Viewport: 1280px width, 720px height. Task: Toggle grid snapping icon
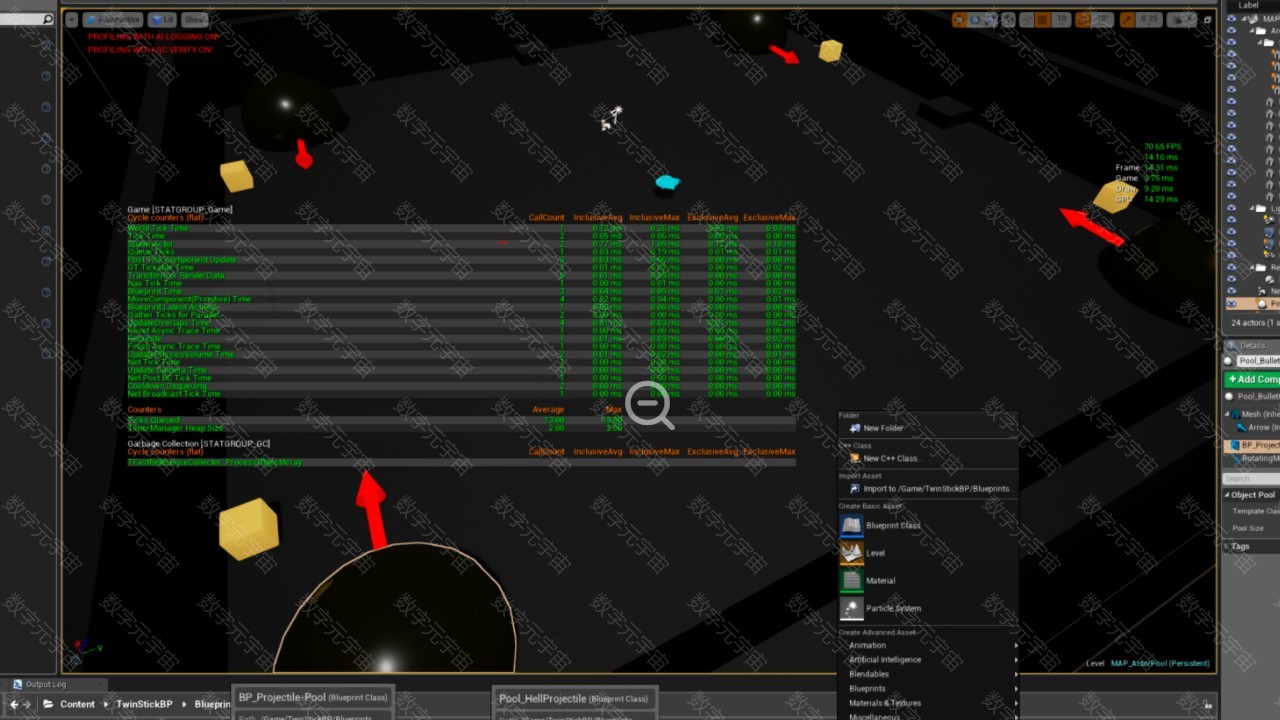click(1042, 19)
